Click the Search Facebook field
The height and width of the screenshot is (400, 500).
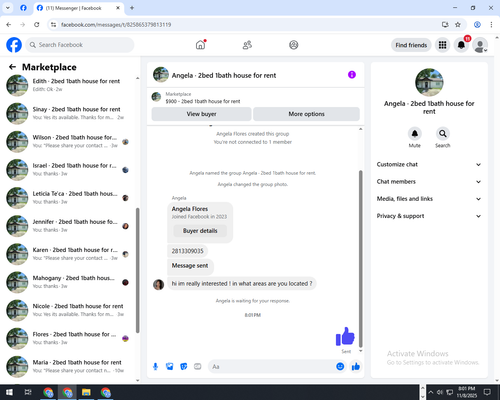[x=80, y=45]
